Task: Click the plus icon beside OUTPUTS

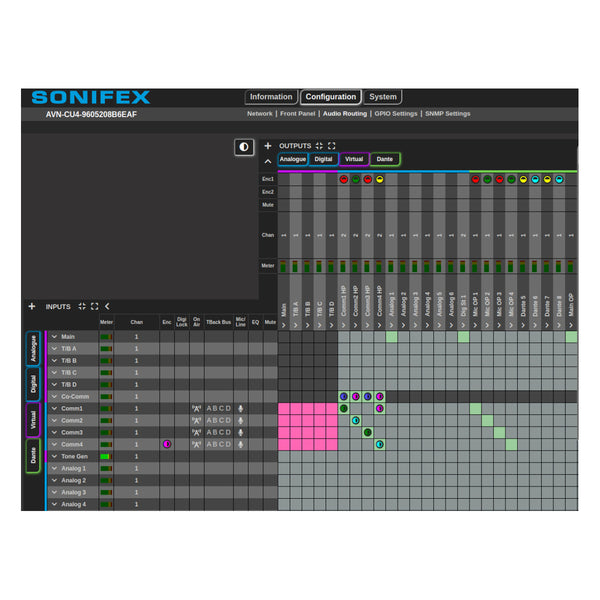Action: click(268, 146)
